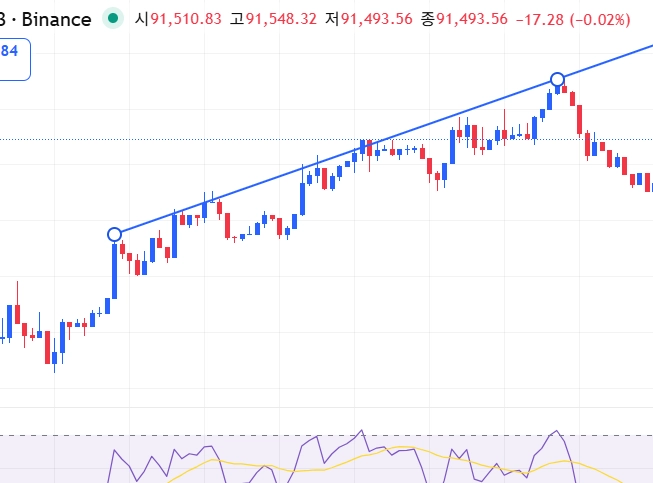Image resolution: width=653 pixels, height=483 pixels.
Task: Click the open price 91,510.83 value
Action: pos(186,19)
